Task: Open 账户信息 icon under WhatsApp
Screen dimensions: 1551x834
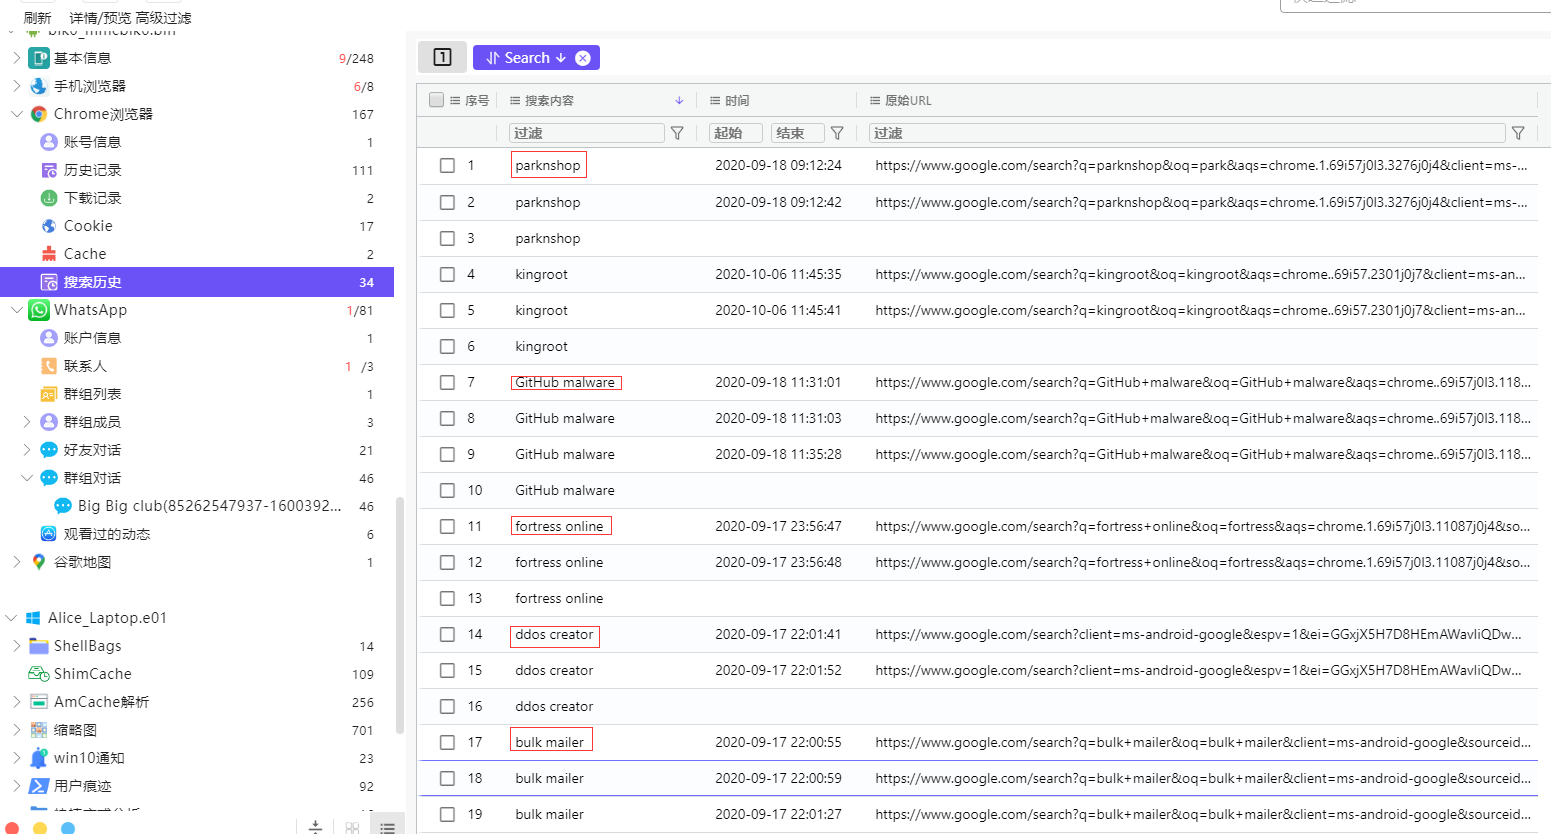Action: (49, 338)
